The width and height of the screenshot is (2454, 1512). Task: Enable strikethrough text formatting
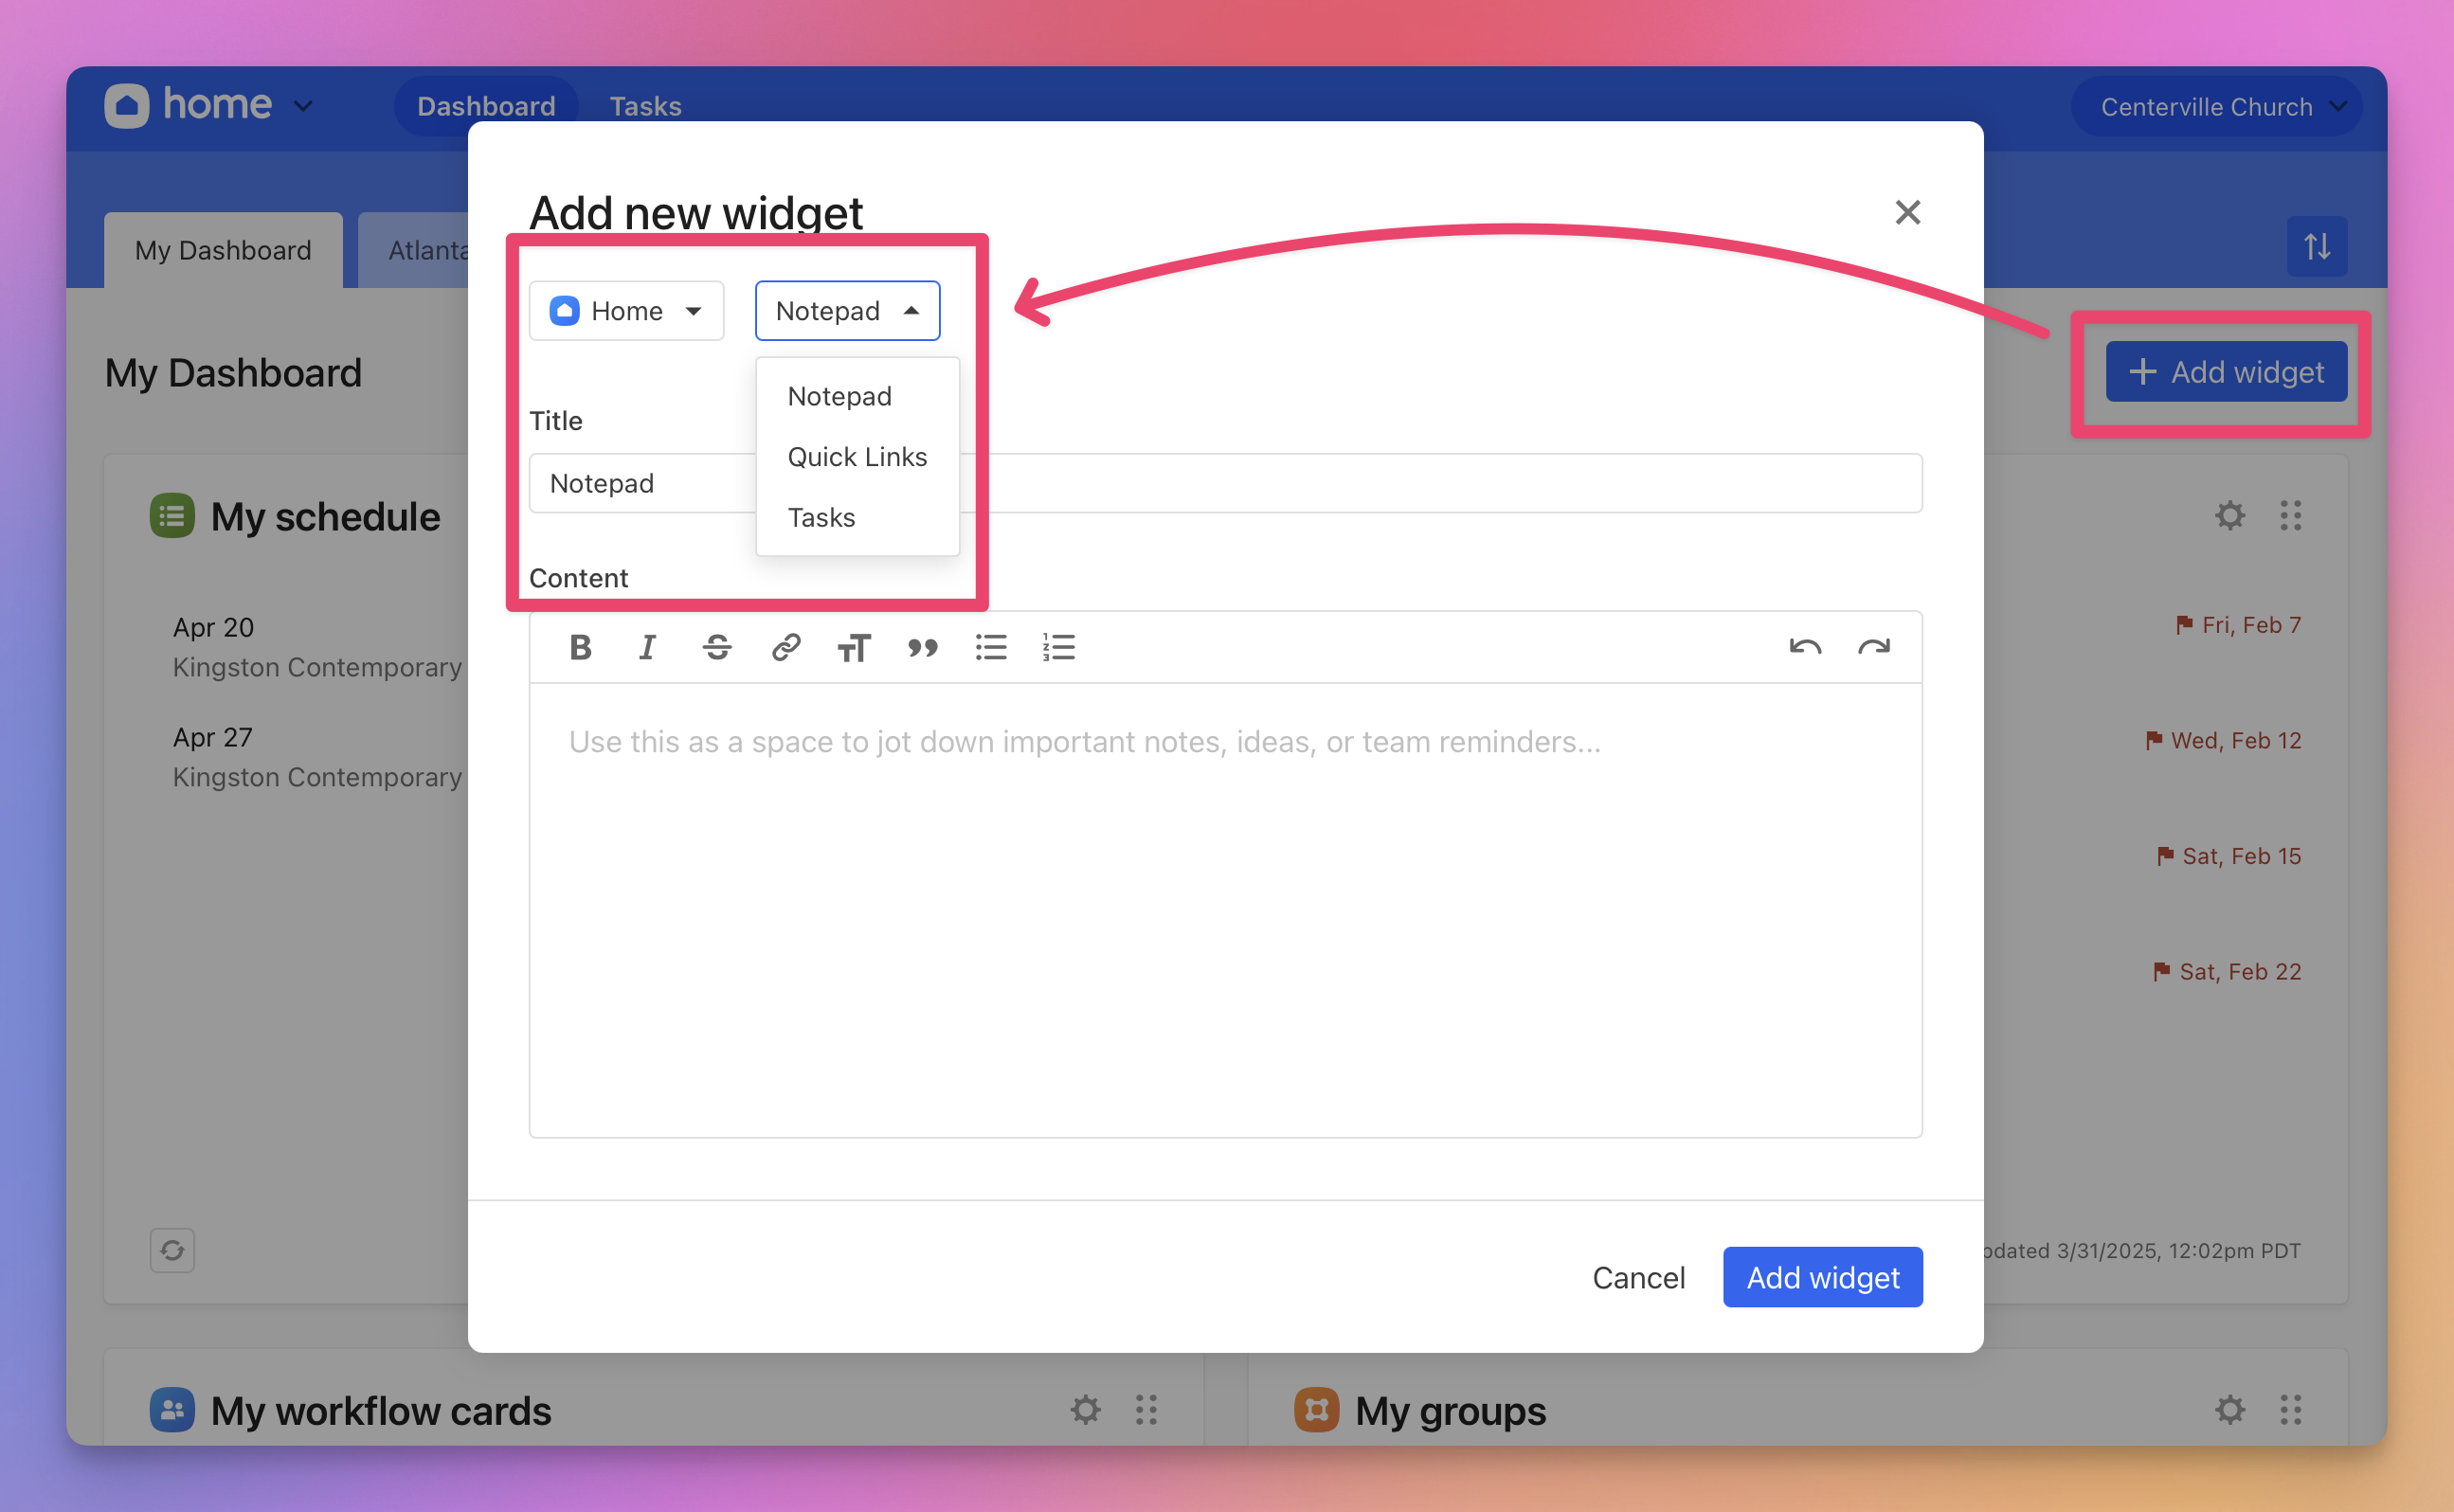pyautogui.click(x=717, y=648)
